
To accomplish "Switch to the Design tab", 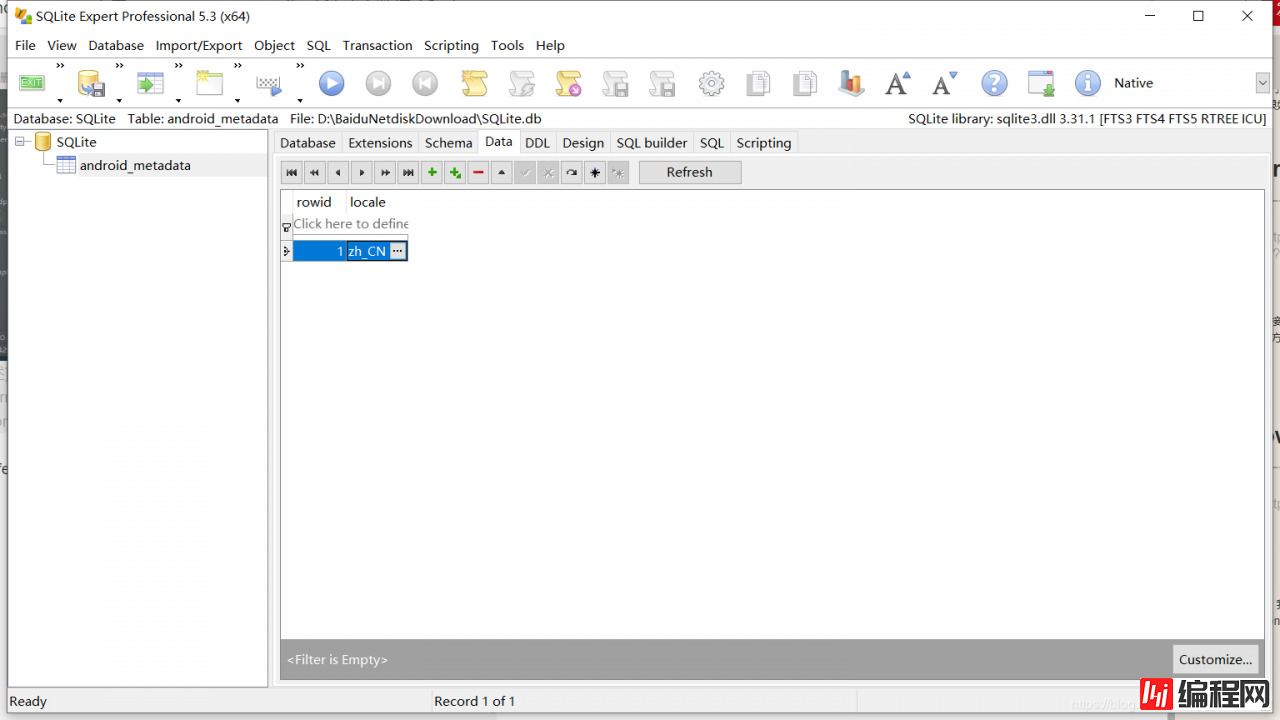I will (x=583, y=143).
